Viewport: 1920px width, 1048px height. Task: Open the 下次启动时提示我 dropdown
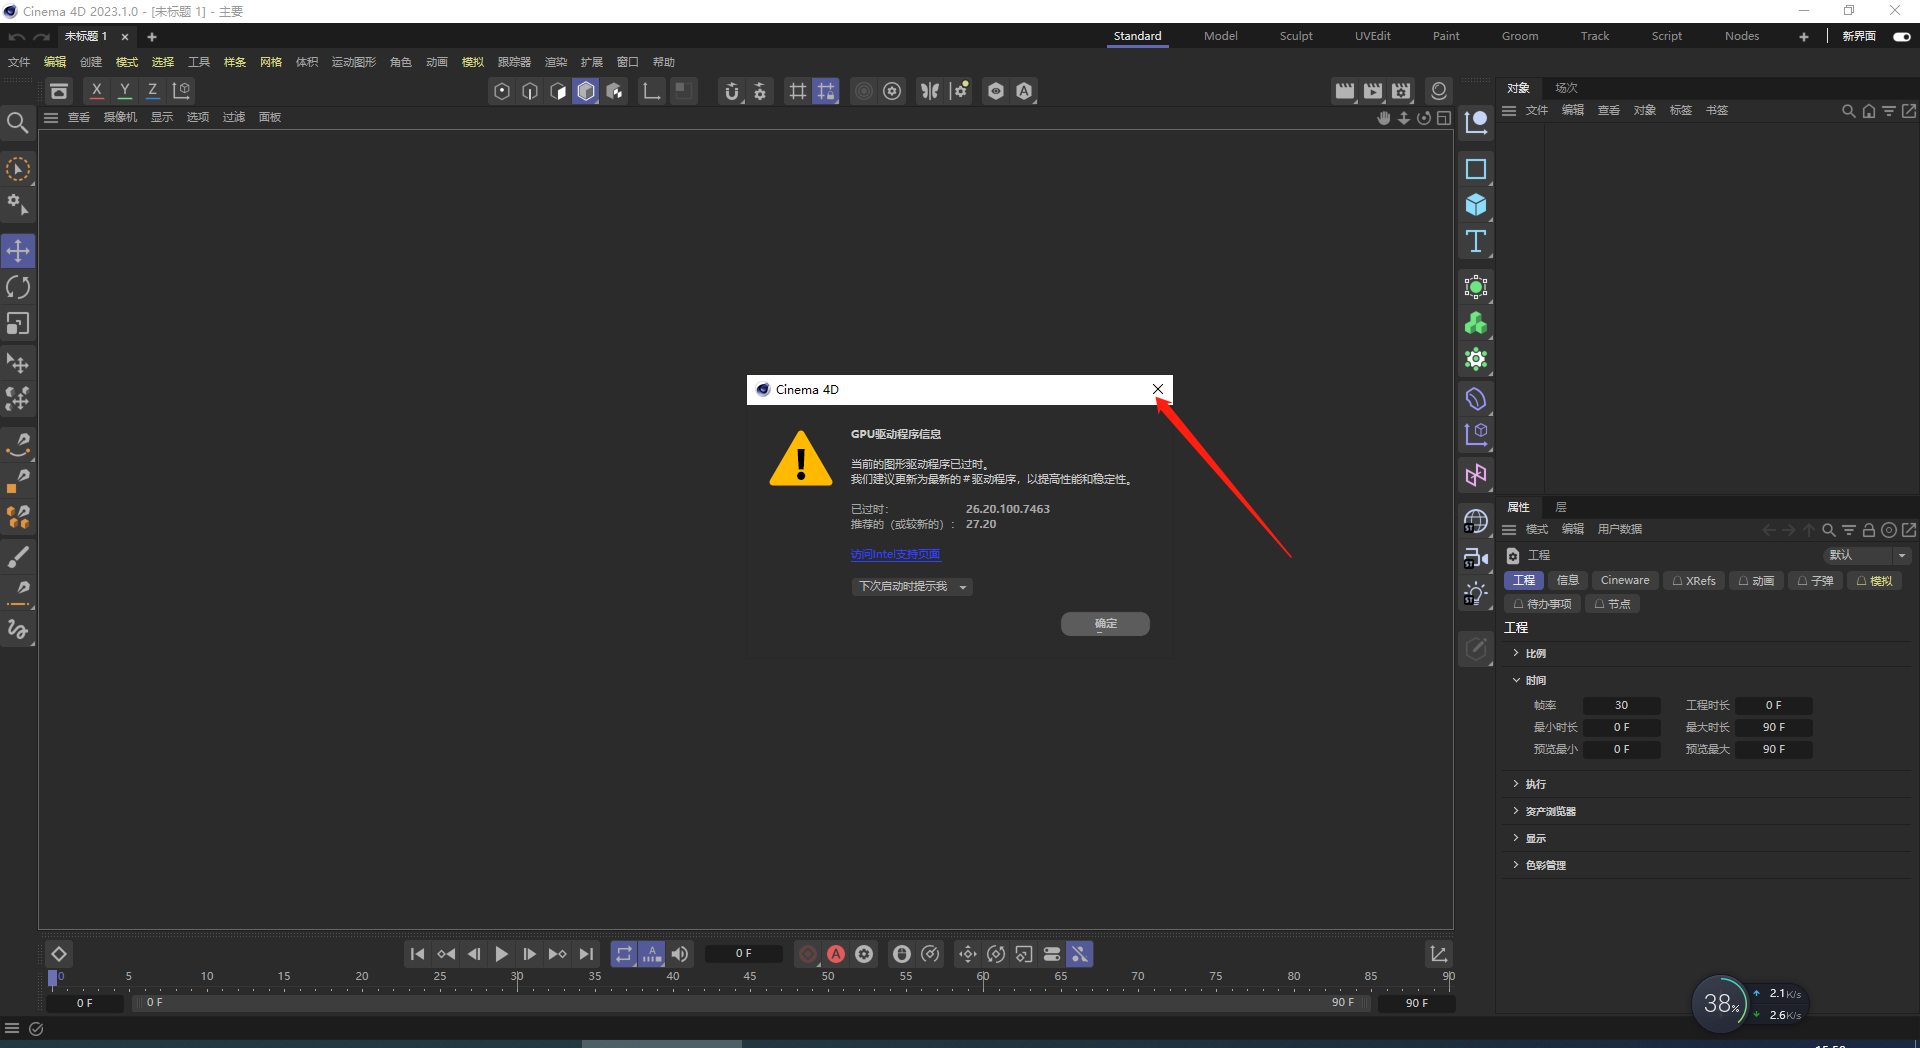coord(912,587)
